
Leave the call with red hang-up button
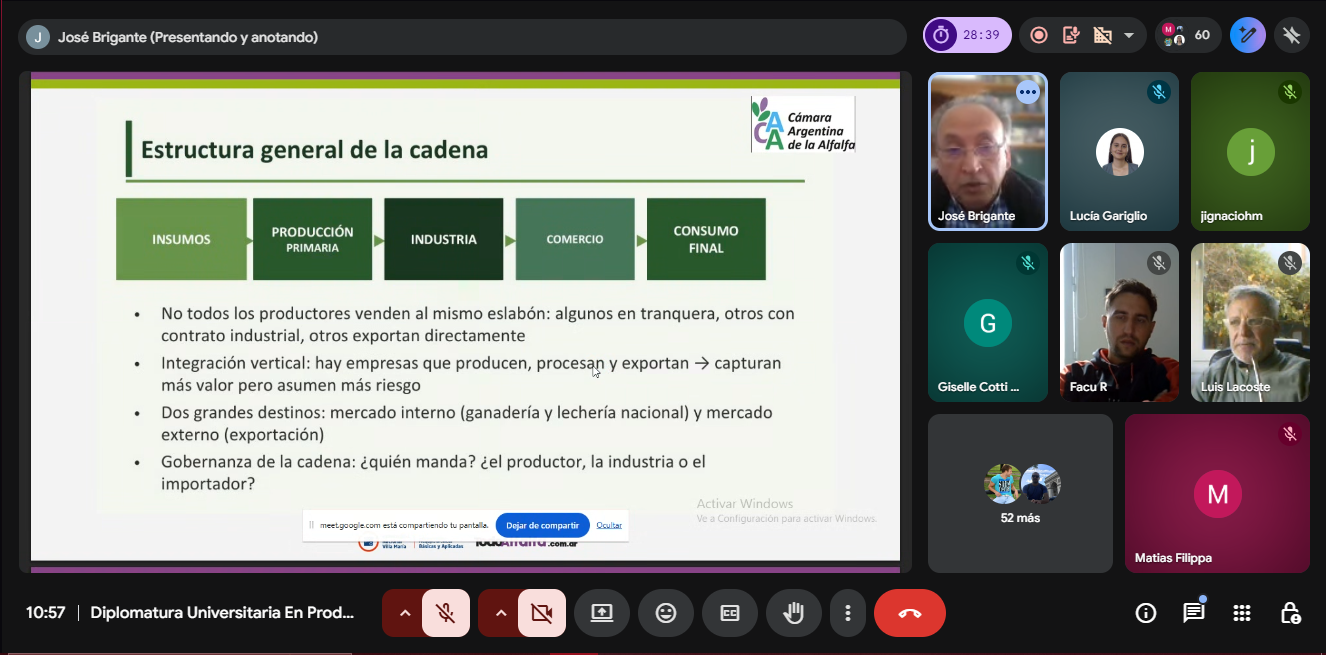coord(910,613)
